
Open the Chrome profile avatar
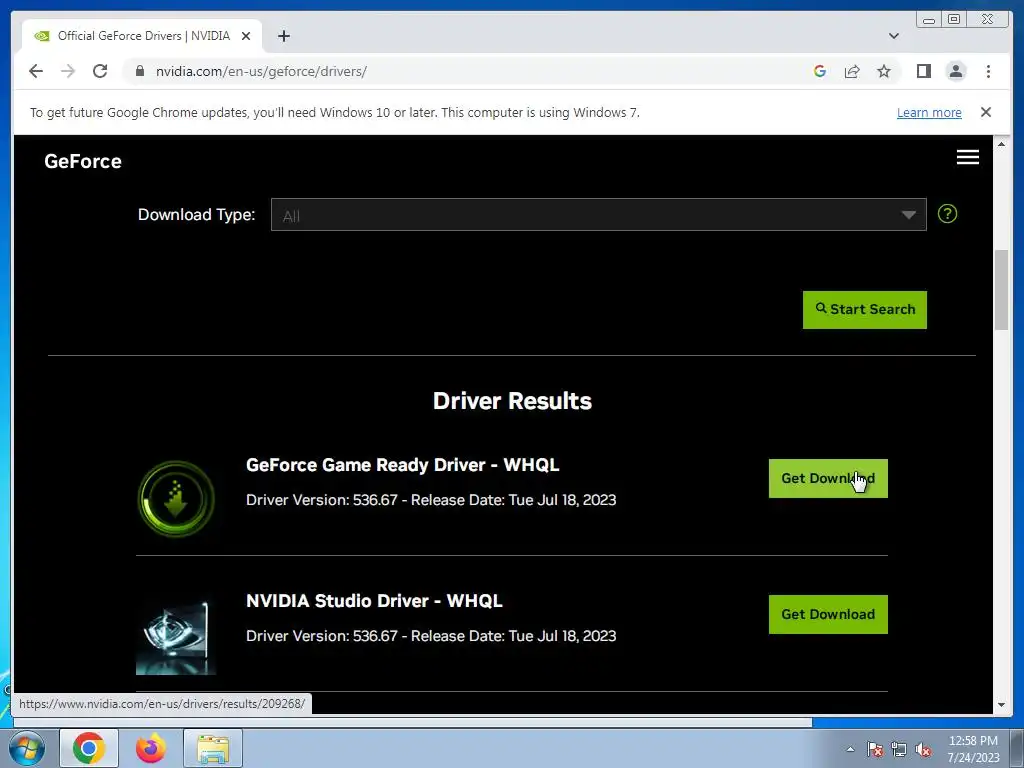[x=956, y=71]
